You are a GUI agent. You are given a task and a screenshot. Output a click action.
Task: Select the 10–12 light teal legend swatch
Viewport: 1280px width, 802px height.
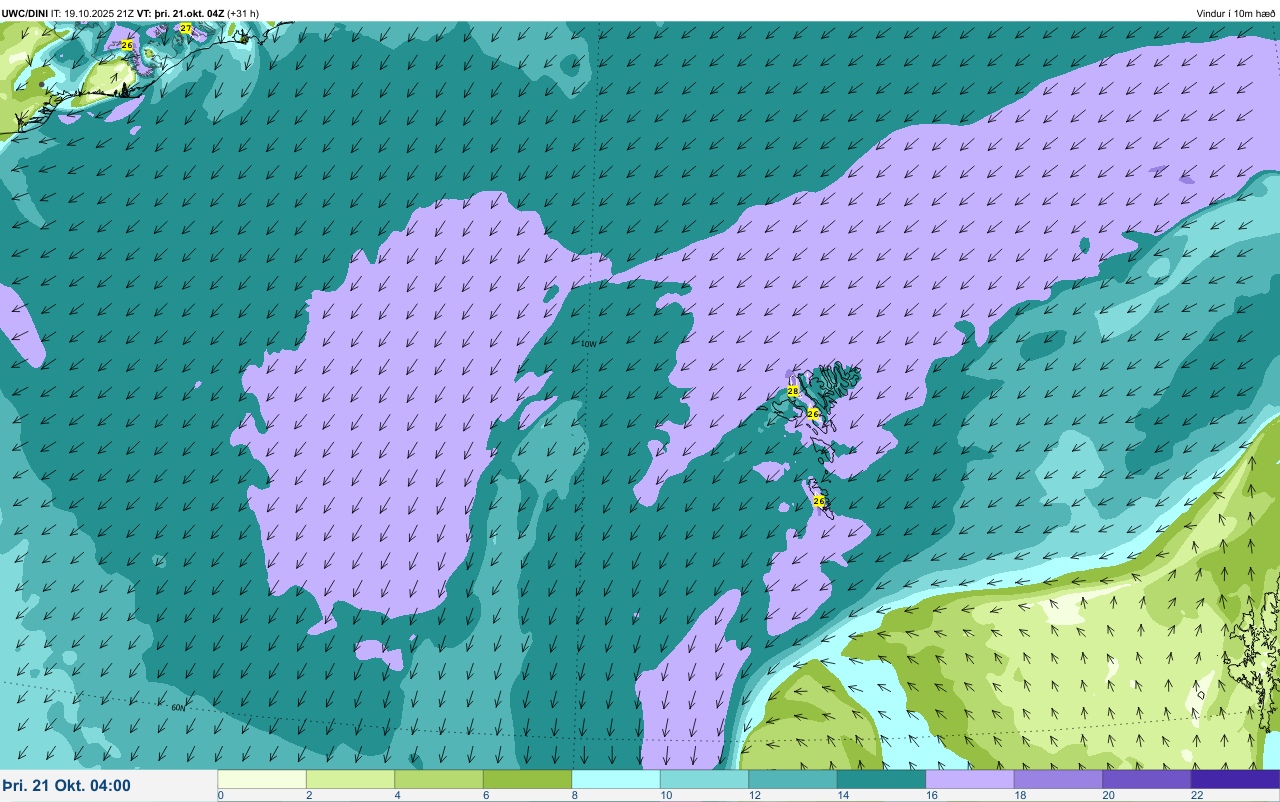coord(704,779)
